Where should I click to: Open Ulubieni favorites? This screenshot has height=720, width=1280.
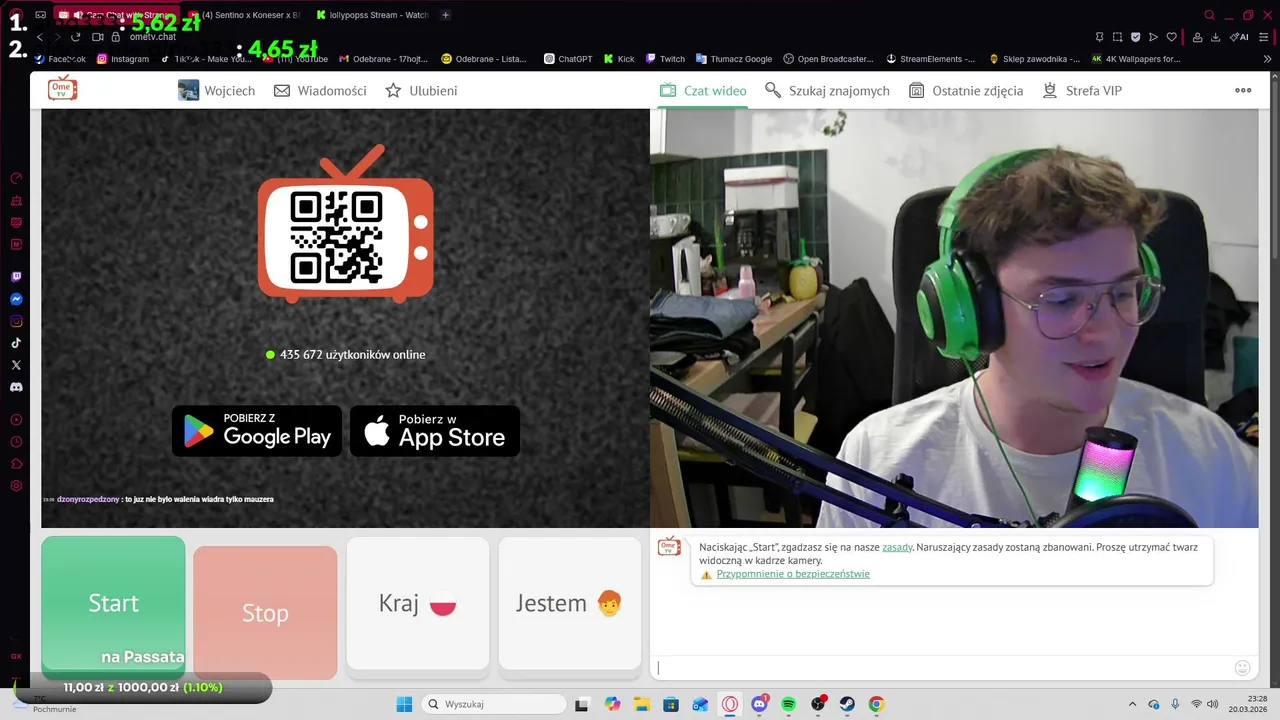click(x=421, y=90)
